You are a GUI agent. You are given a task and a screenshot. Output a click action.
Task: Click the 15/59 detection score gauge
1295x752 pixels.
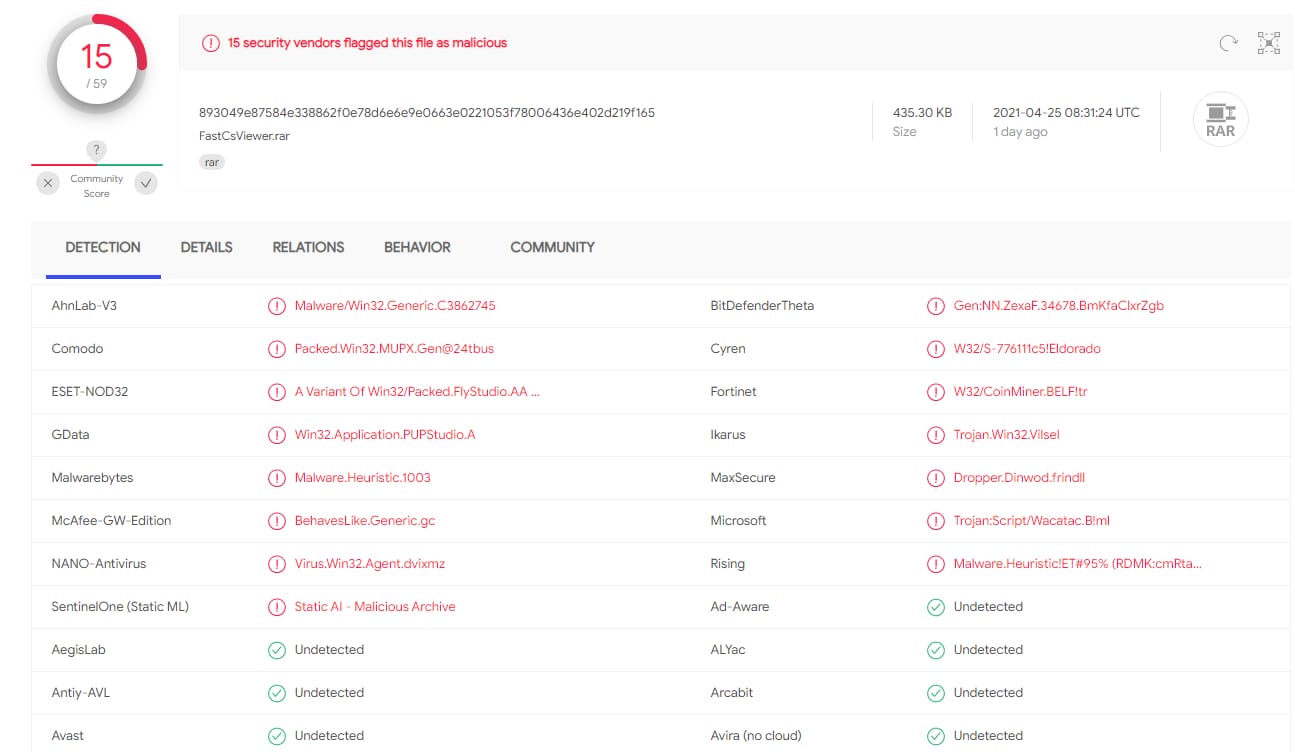(x=96, y=64)
